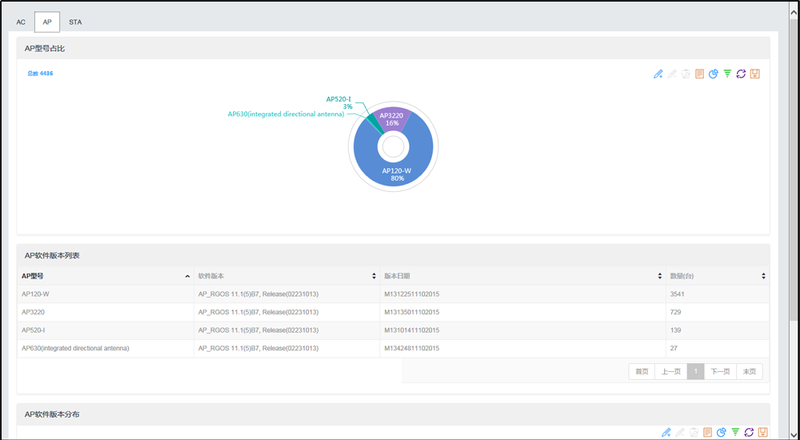Click purple restore/refresh icon in AP型号占比 panel
Image resolution: width=800 pixels, height=440 pixels.
pos(742,74)
